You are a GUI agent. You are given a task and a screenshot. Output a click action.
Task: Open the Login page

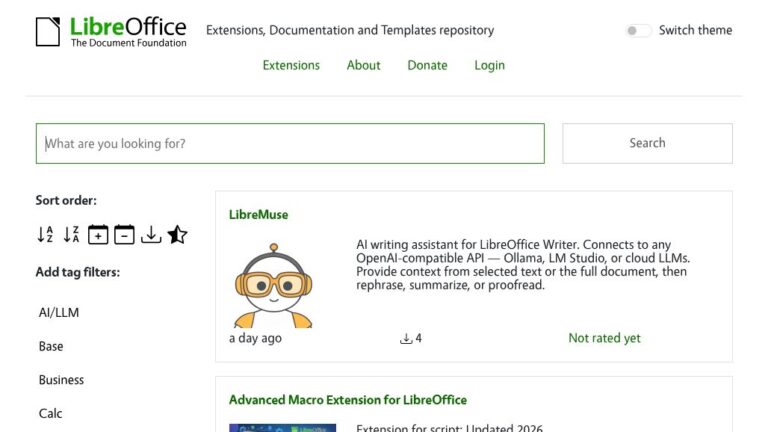[x=489, y=65]
